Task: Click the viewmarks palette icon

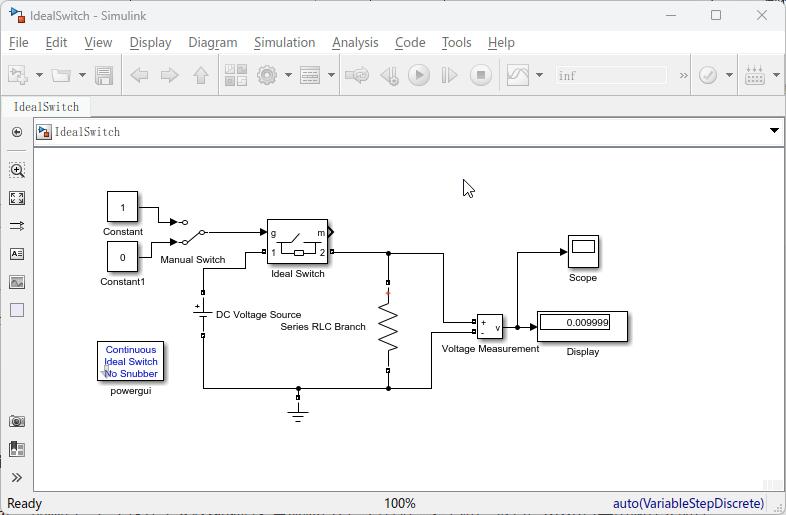Action: (17, 449)
